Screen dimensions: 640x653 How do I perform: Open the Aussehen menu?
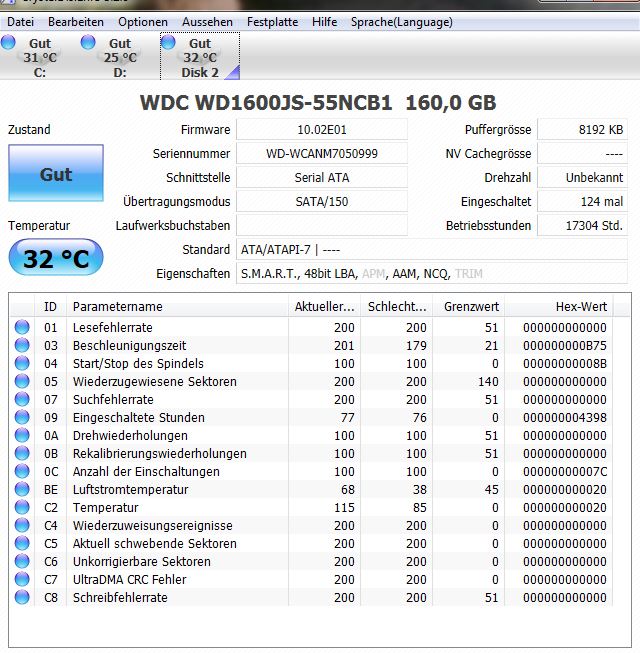pos(207,22)
